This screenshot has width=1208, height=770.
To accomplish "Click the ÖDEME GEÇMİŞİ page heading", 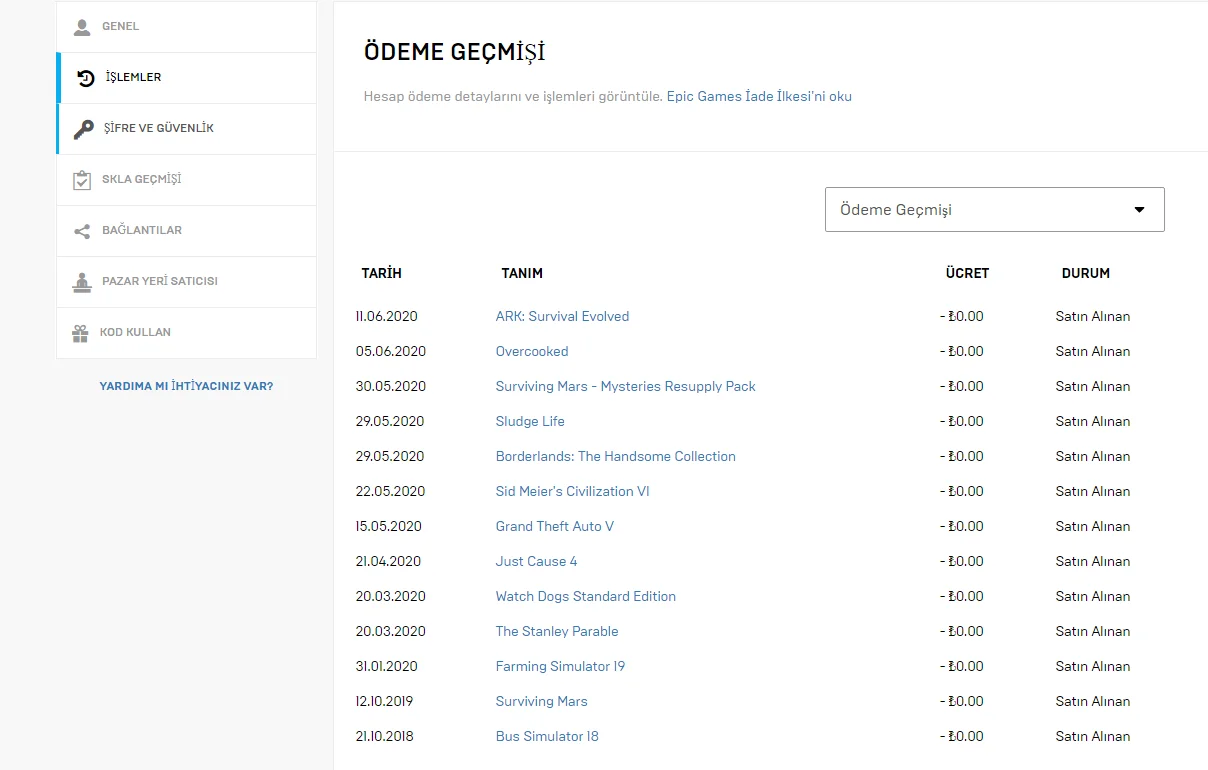I will pos(455,52).
